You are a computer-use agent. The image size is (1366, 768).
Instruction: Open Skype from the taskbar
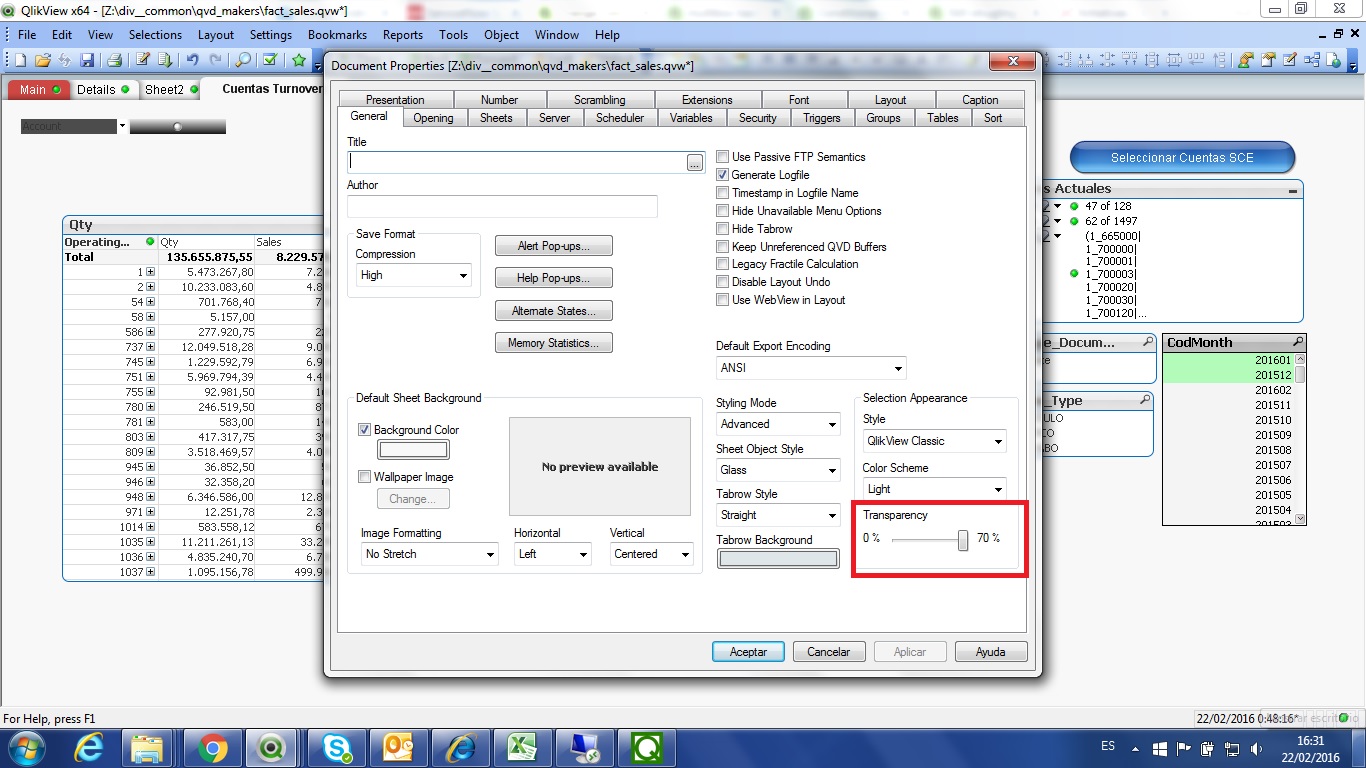[336, 747]
